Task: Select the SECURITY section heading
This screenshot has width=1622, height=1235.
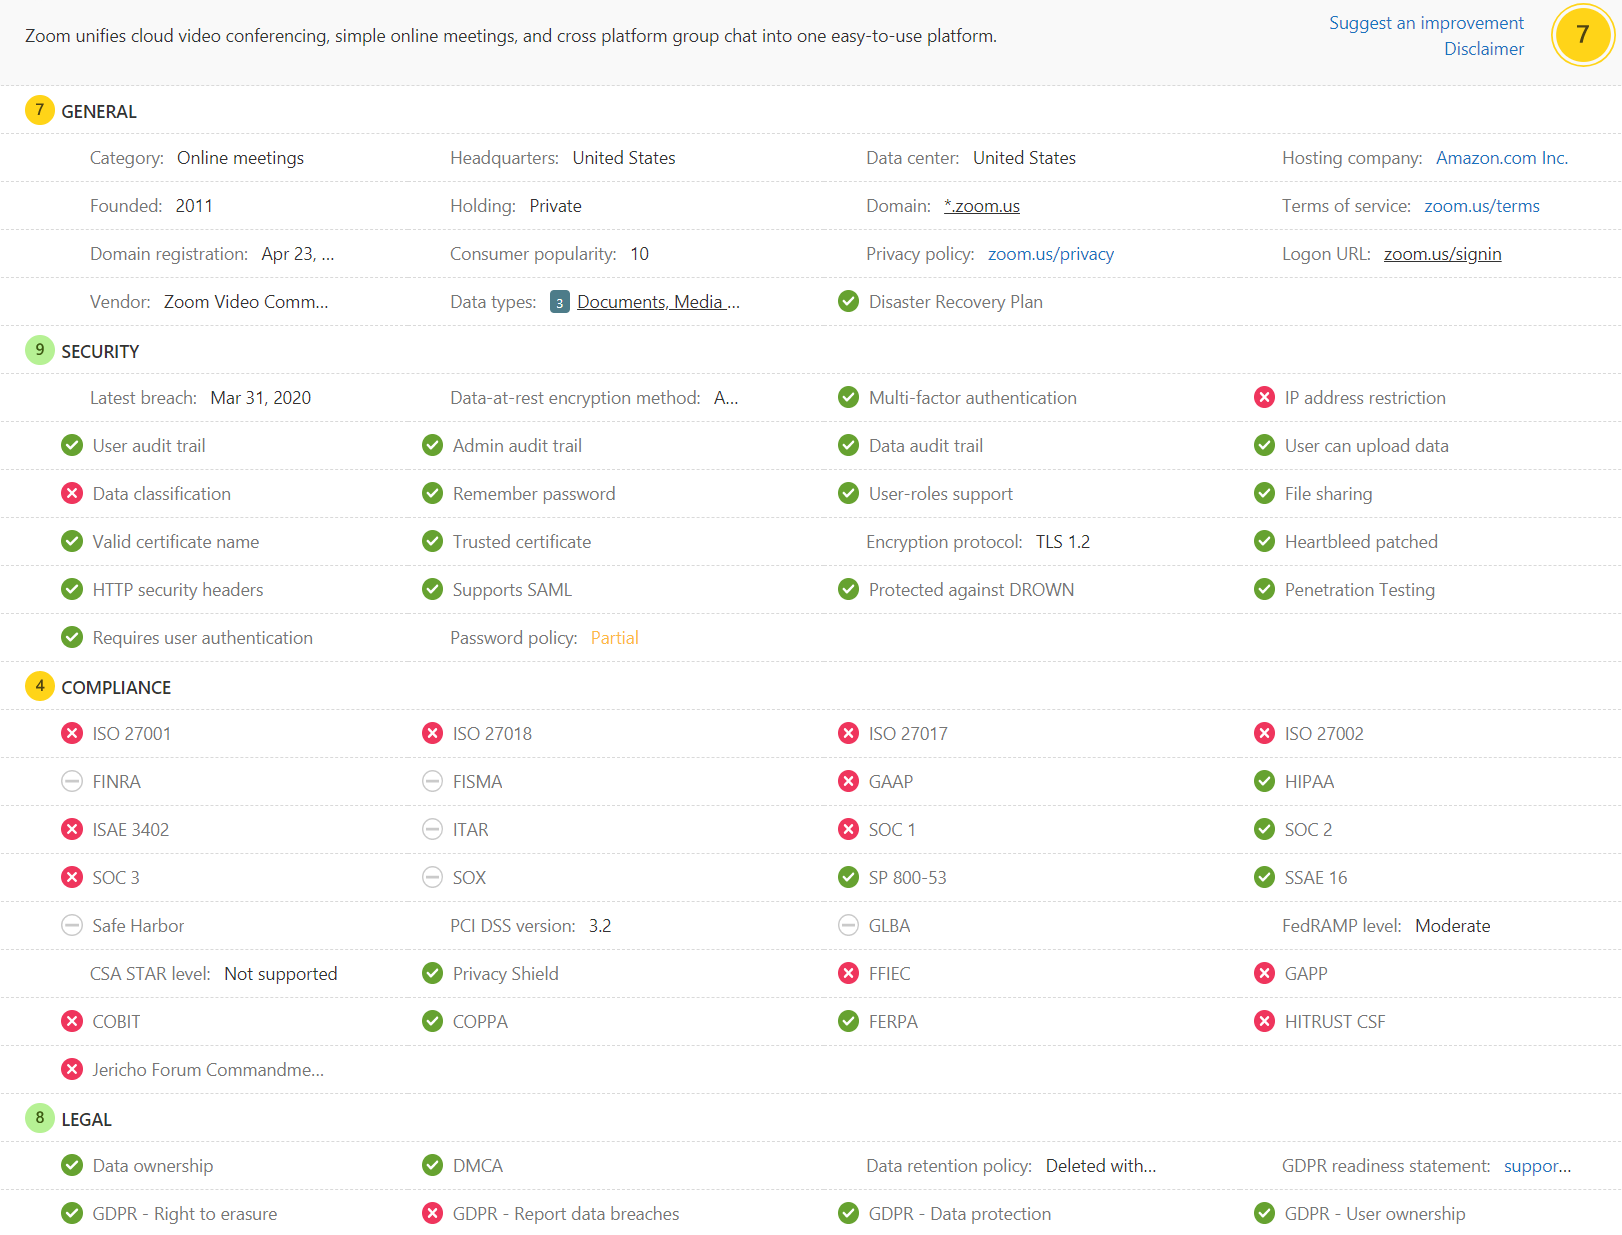Action: 100,352
